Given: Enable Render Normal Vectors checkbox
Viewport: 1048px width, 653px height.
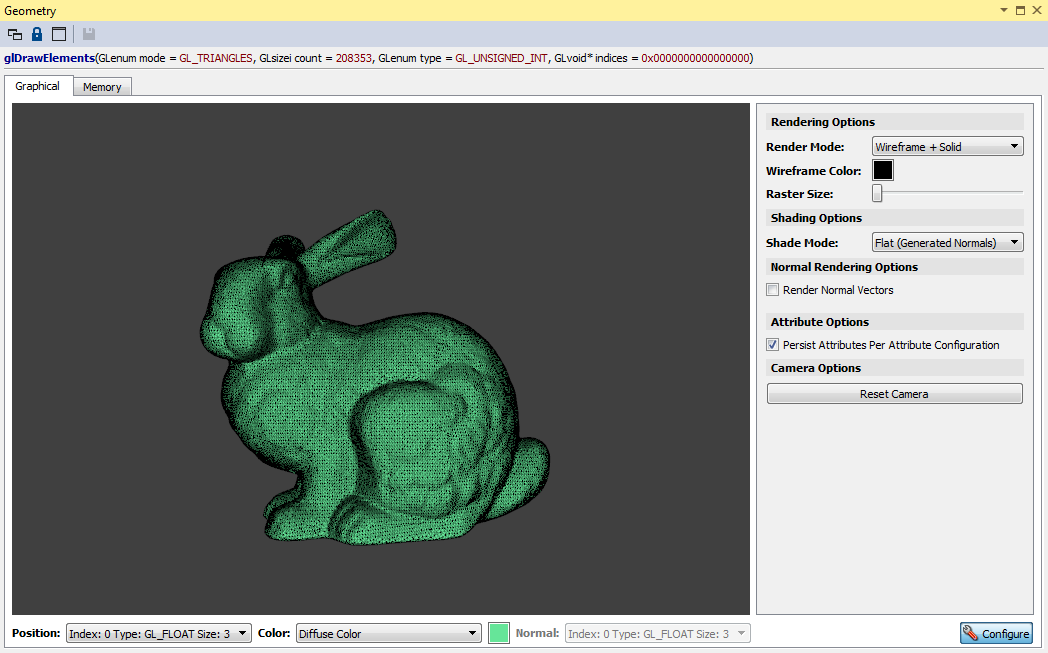Looking at the screenshot, I should coord(773,290).
